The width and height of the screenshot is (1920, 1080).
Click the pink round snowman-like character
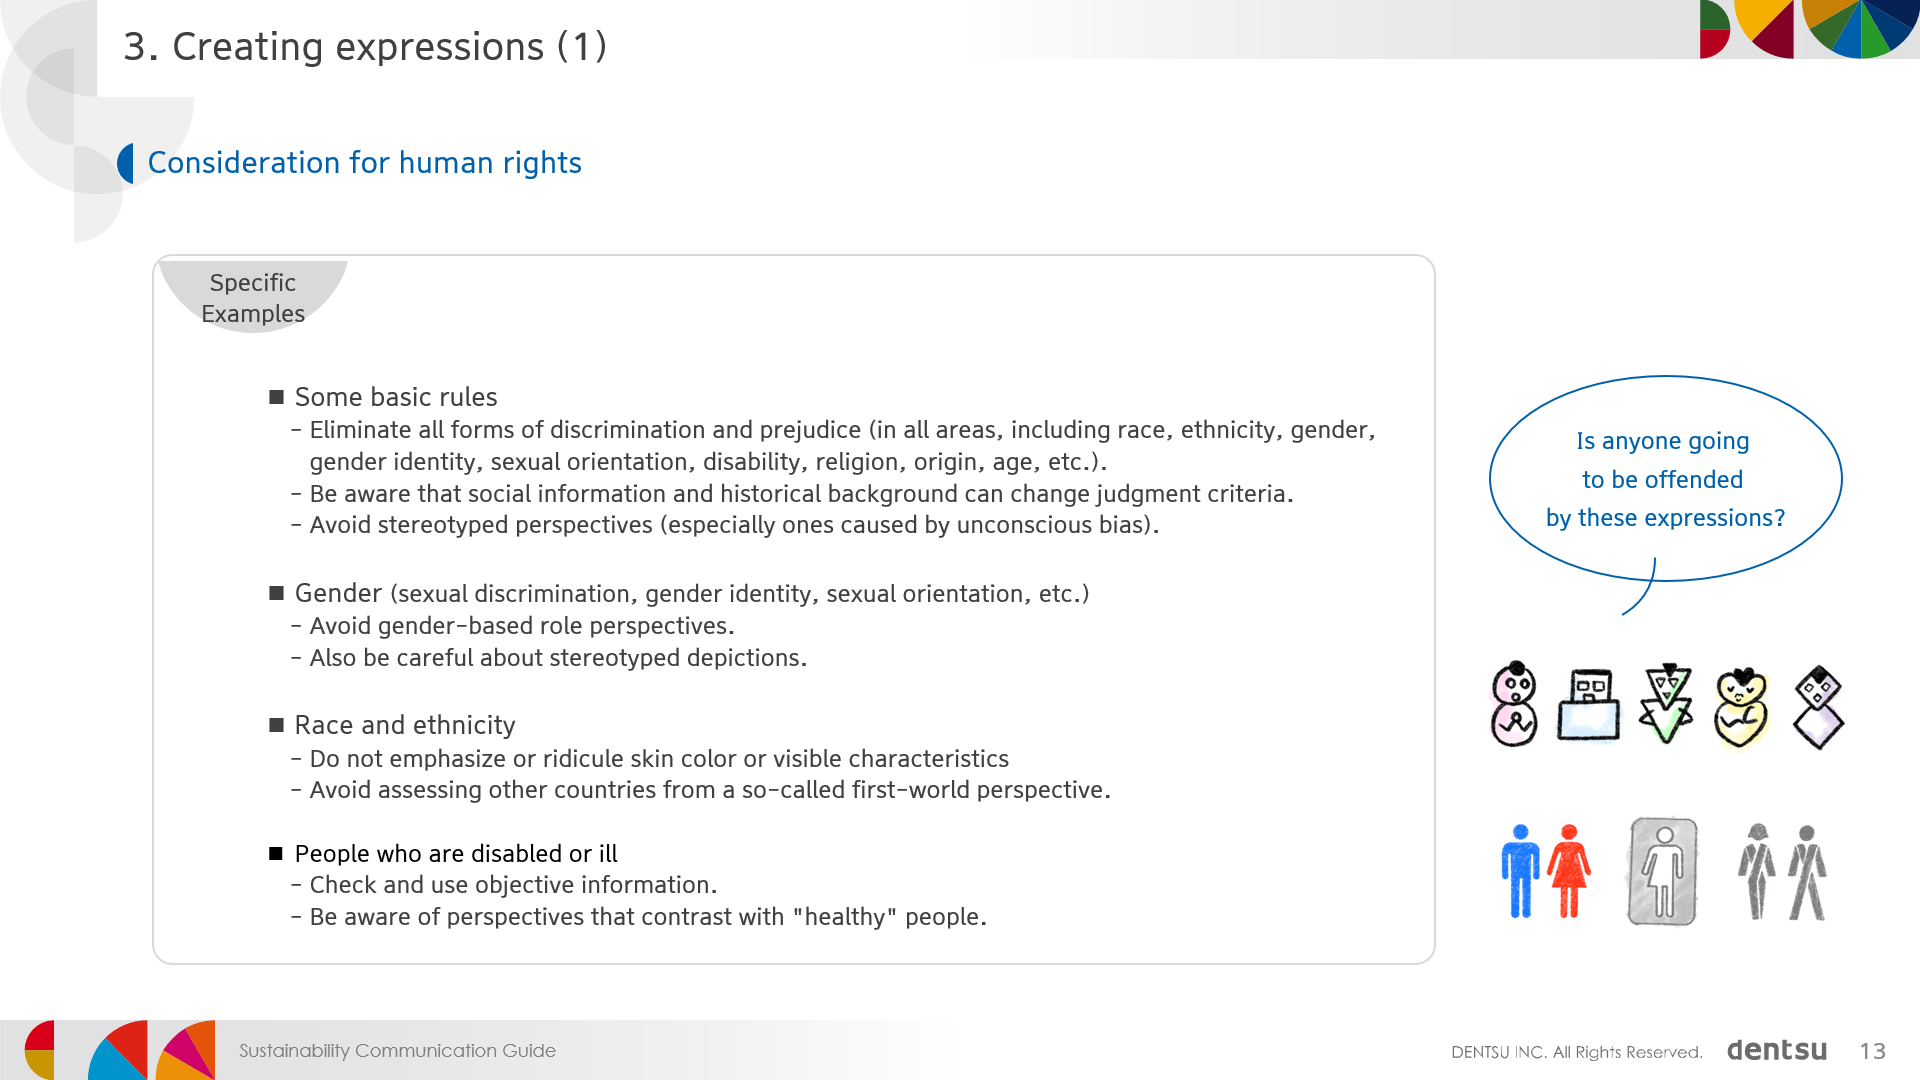(1514, 704)
